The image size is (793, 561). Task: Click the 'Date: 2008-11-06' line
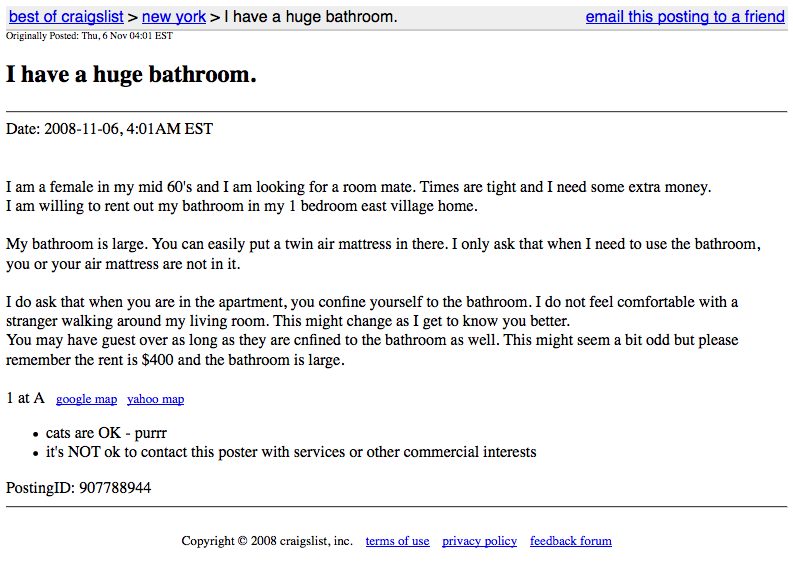[x=109, y=129]
